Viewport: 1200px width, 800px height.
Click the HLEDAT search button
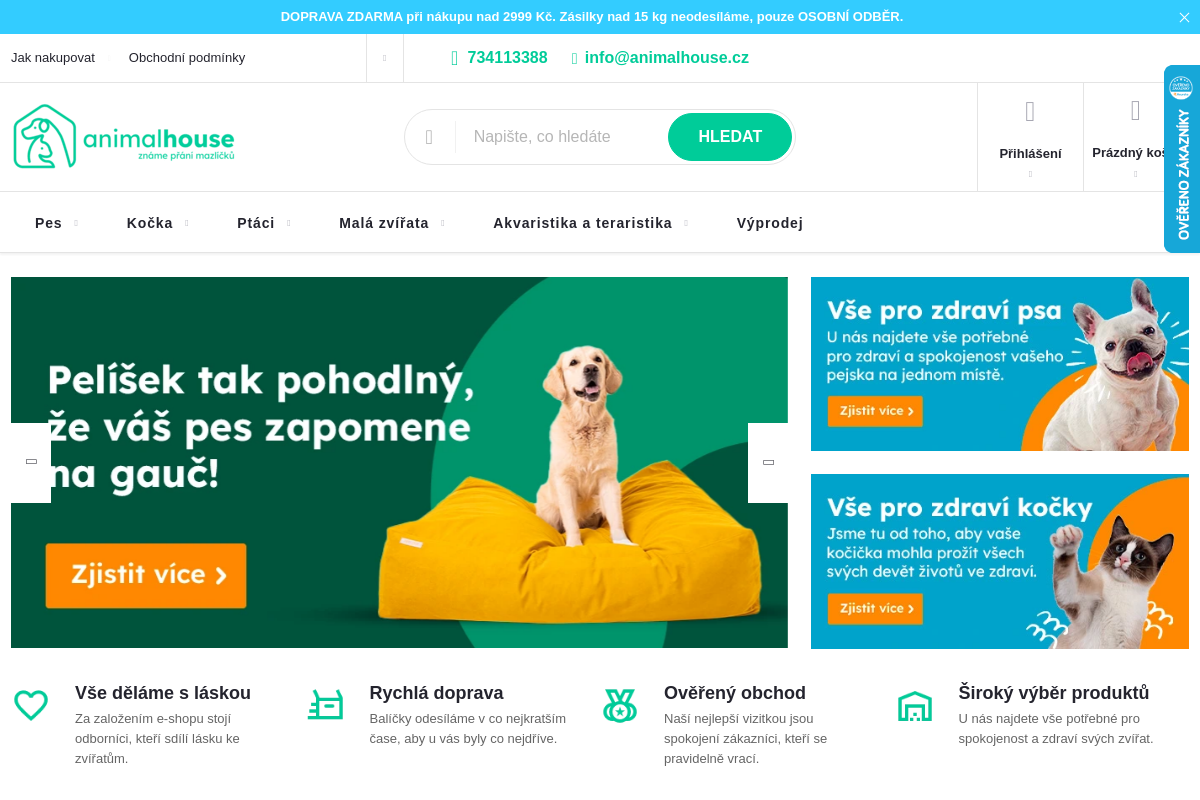point(730,137)
